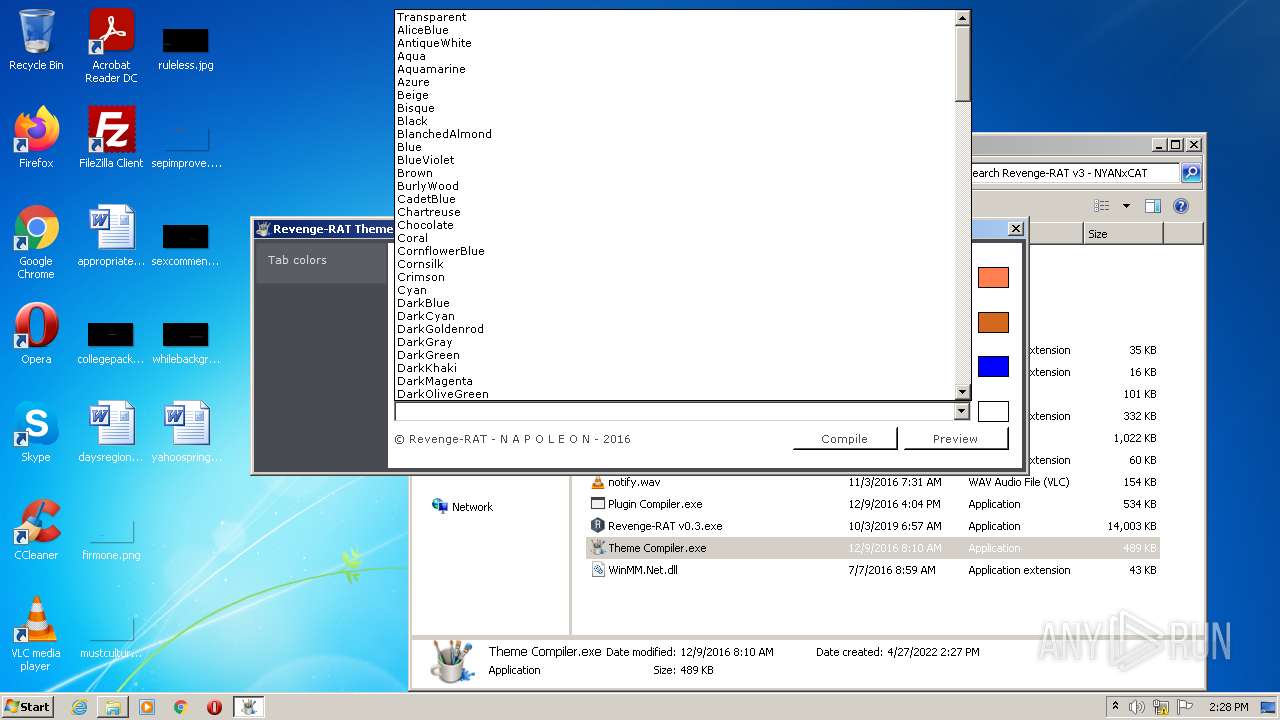
Task: Click the Explorer change view icon
Action: pyautogui.click(x=1102, y=206)
